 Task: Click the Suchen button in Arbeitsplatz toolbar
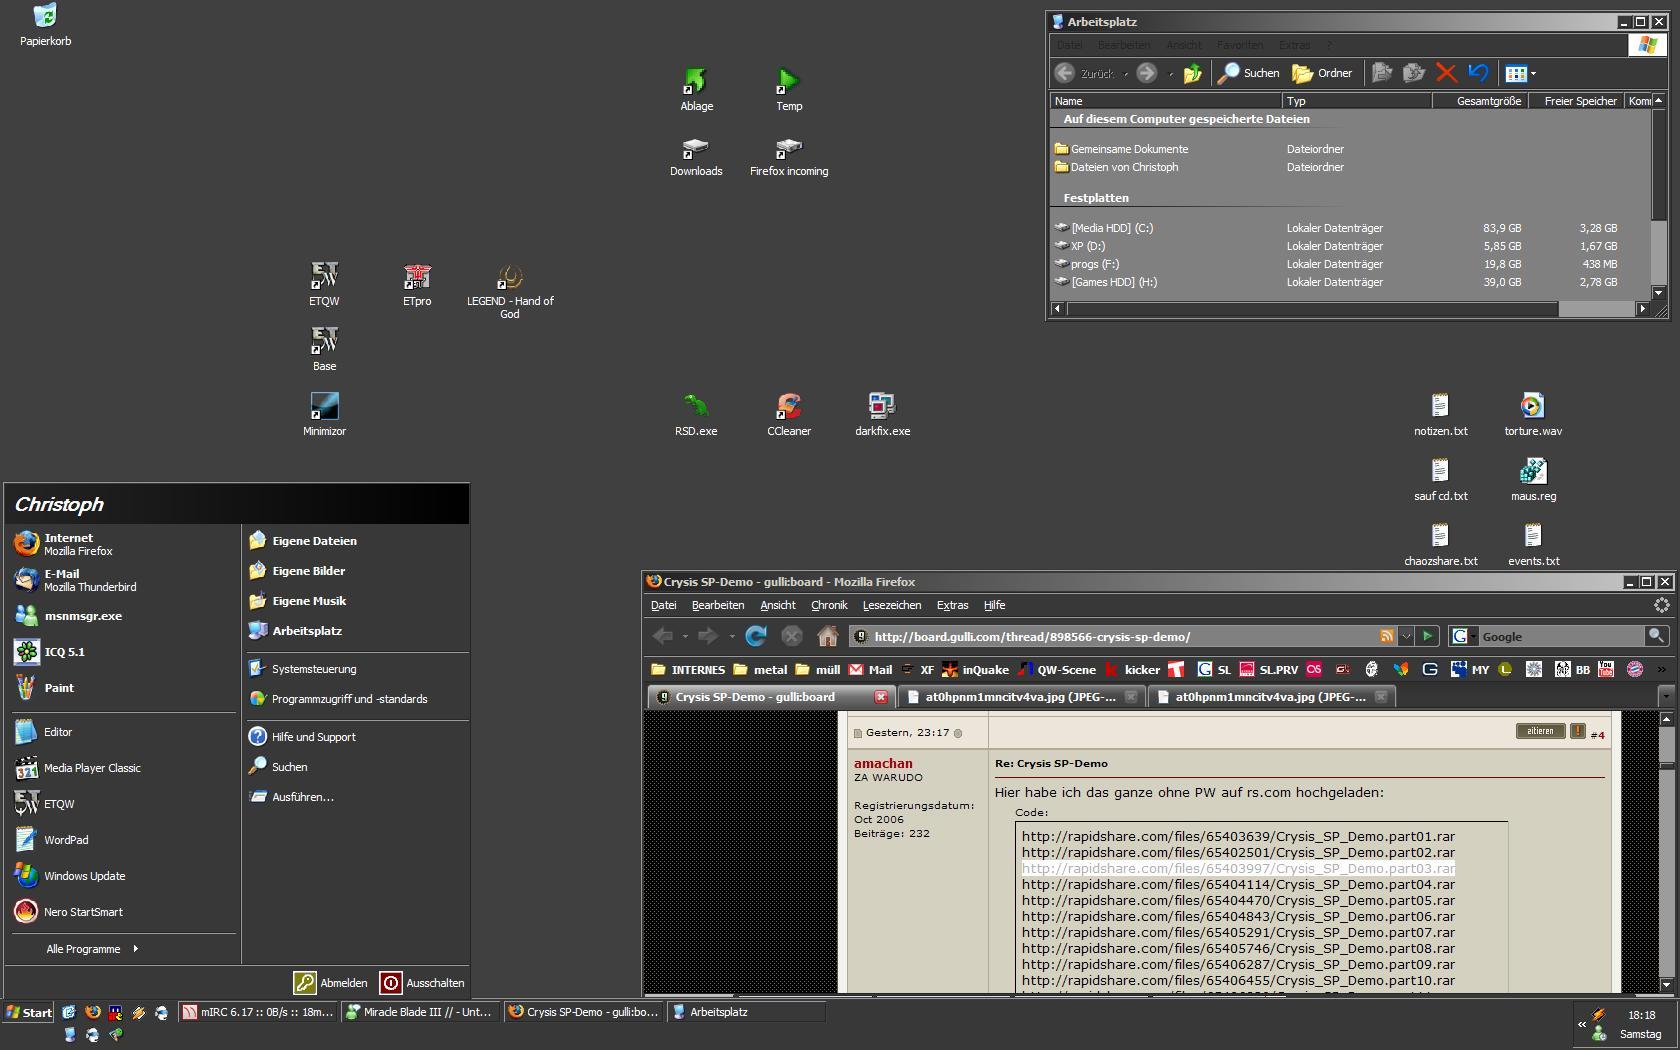click(1249, 73)
